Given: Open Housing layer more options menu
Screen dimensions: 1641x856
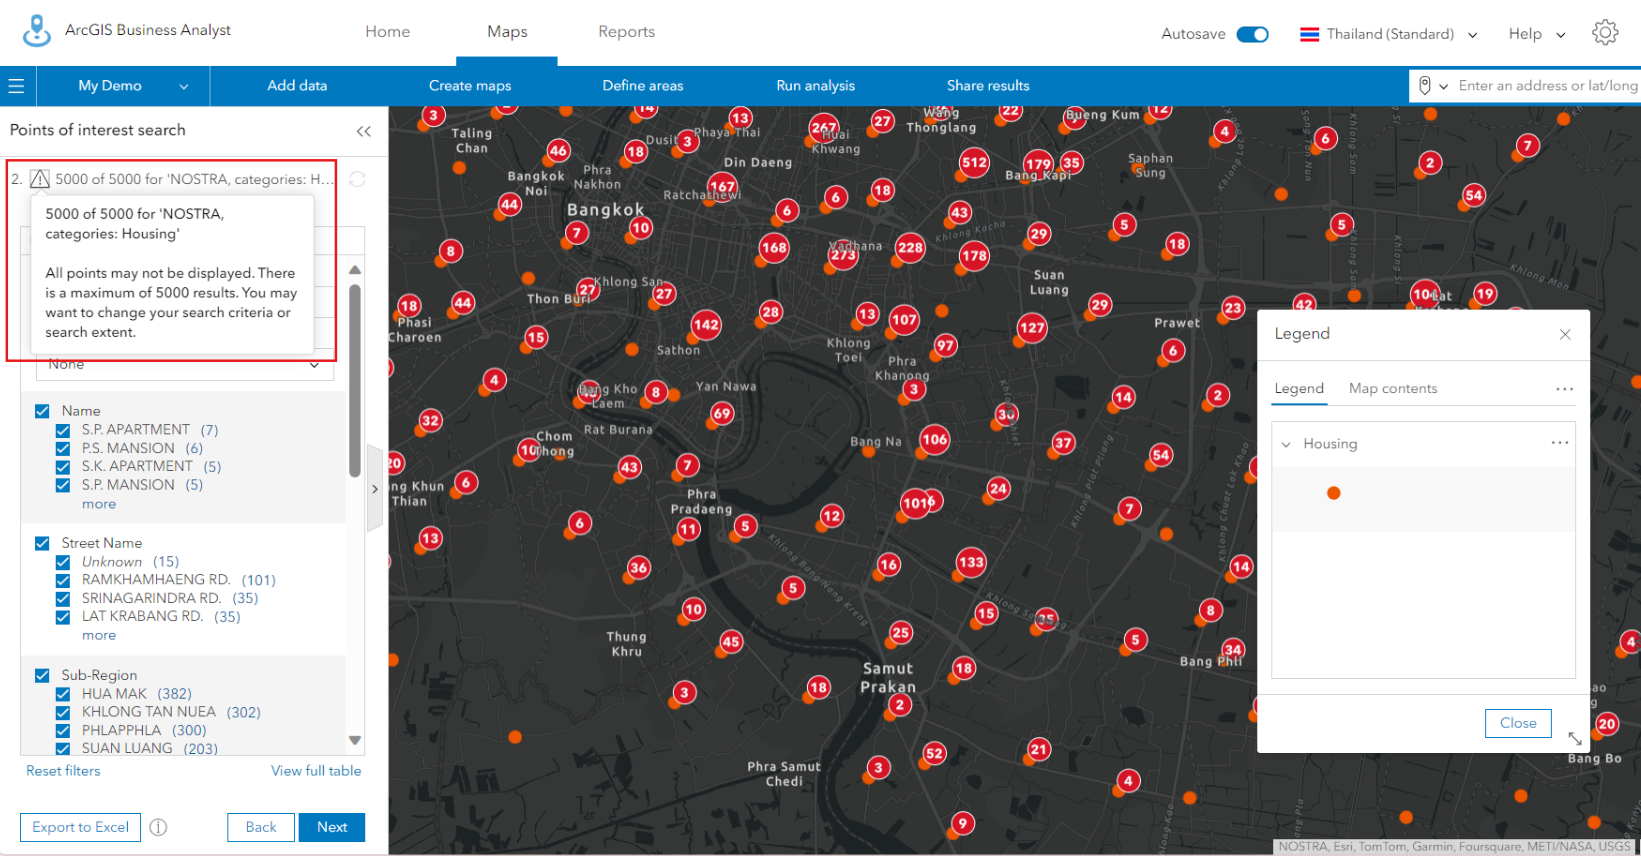Looking at the screenshot, I should click(x=1560, y=443).
